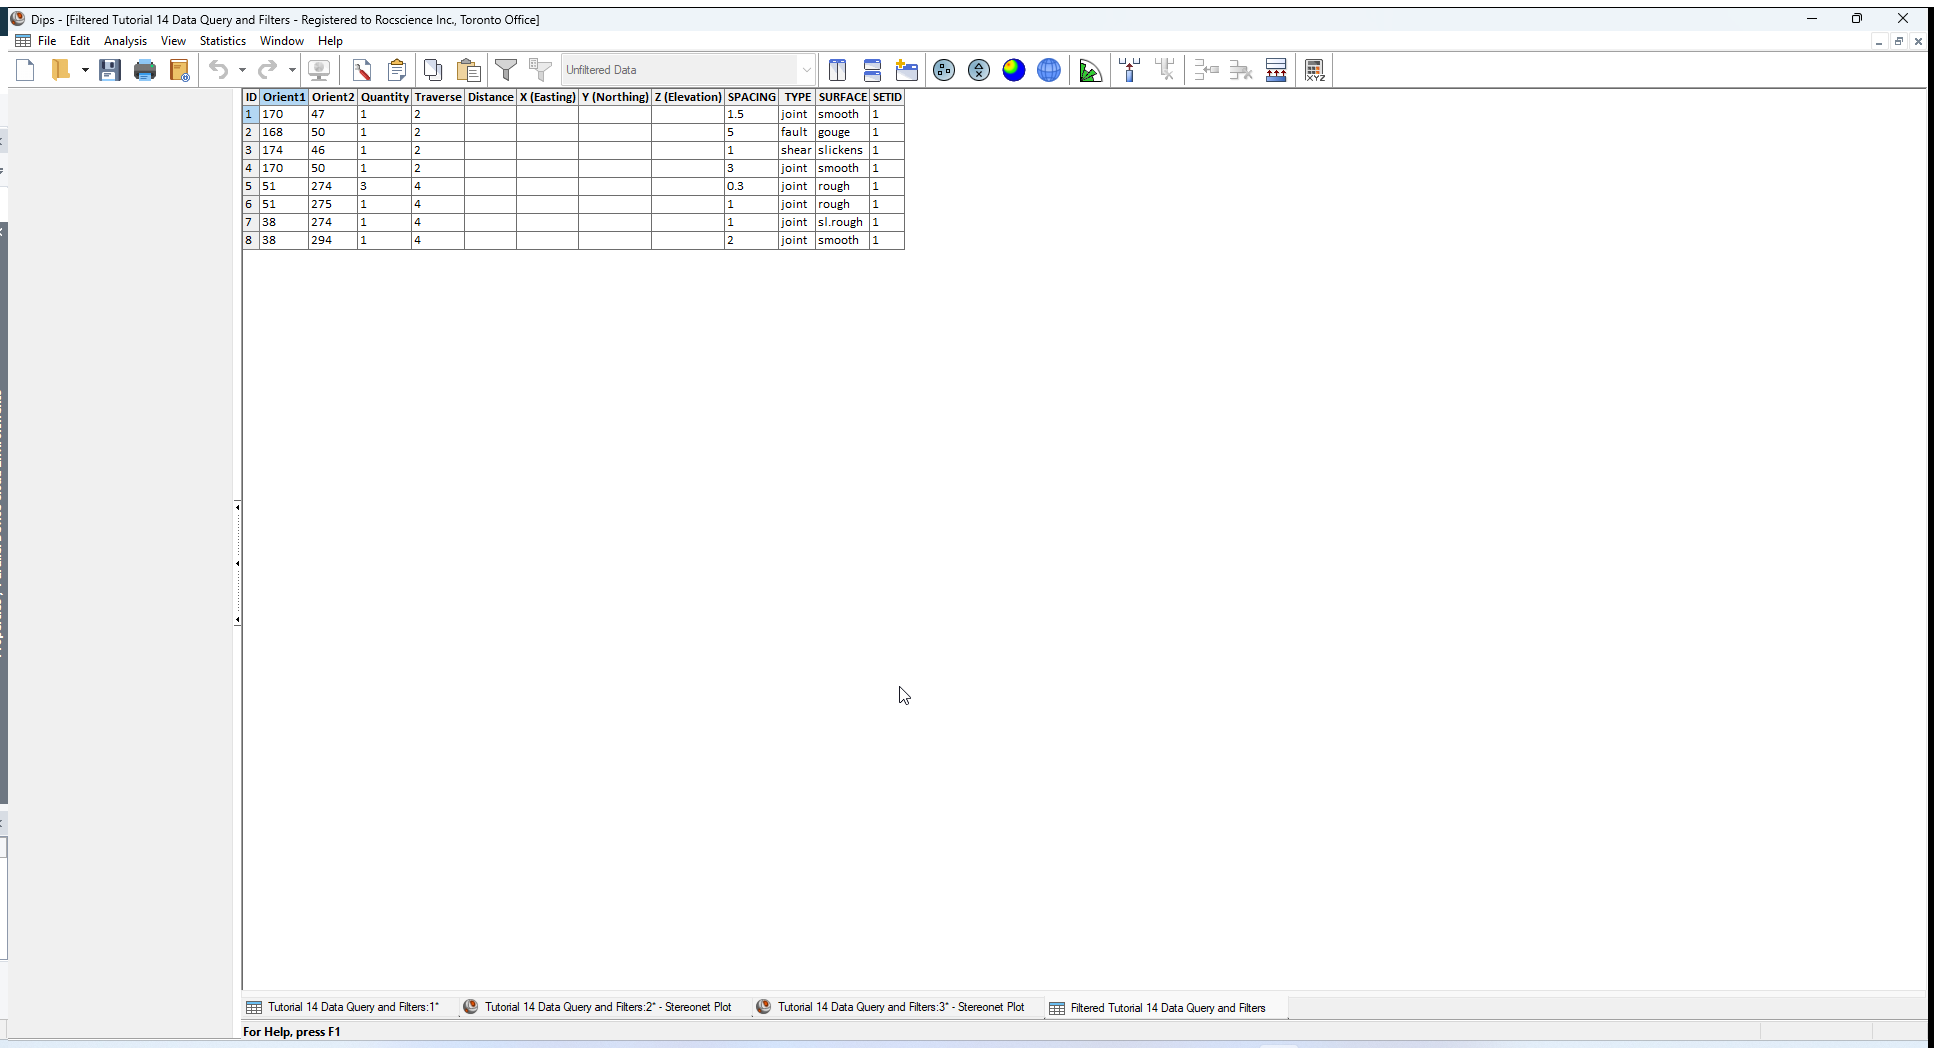The width and height of the screenshot is (1936, 1048).
Task: Tile the windows vertically
Action: point(838,70)
